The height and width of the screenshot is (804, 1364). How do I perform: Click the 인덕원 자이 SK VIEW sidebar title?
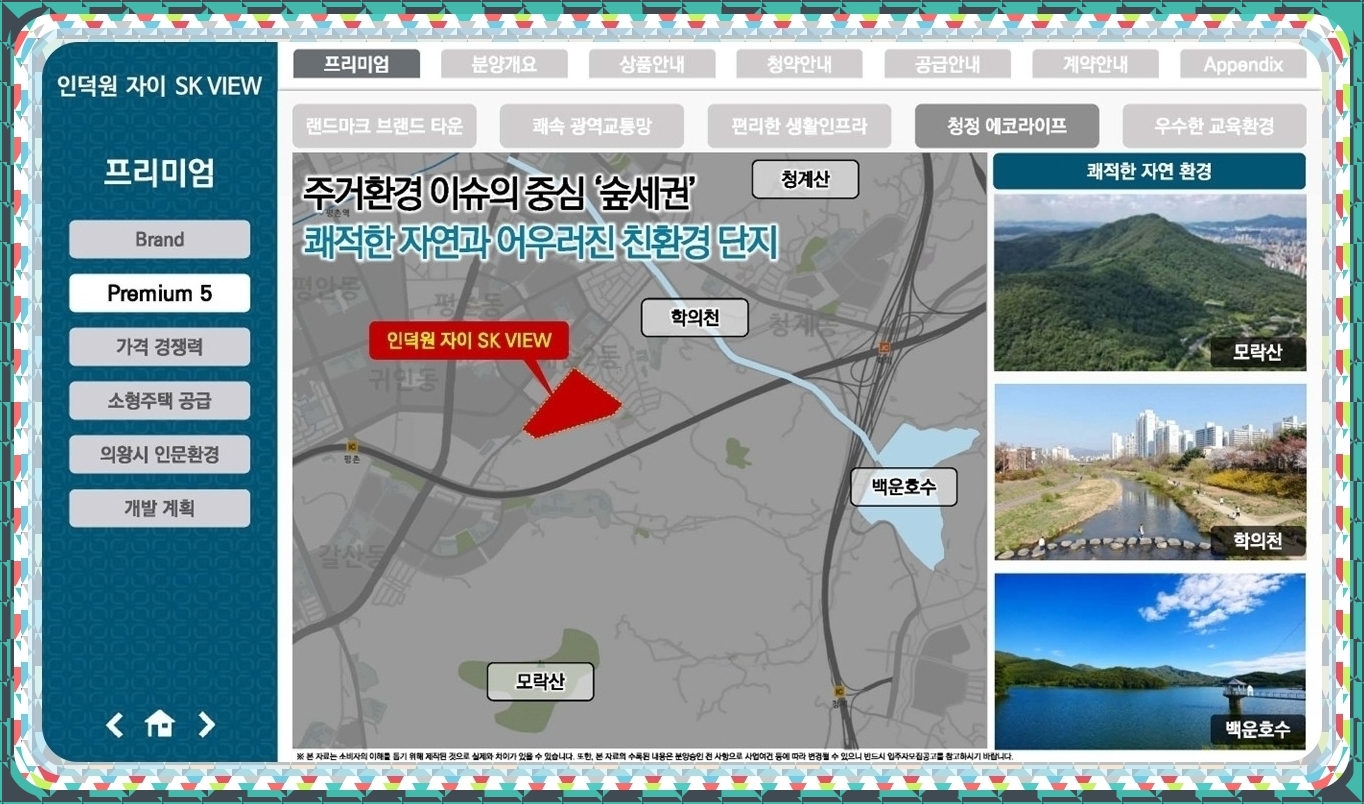(160, 86)
